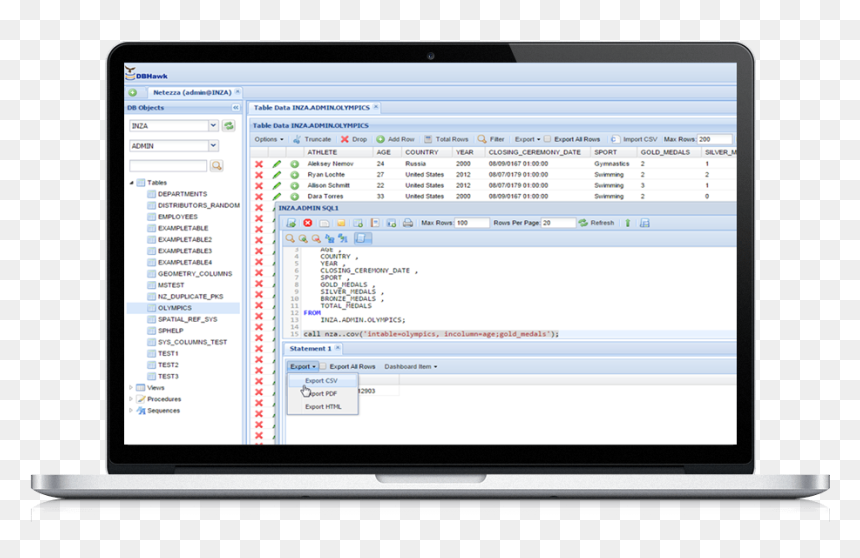860x558 pixels.
Task: Edit the Aleksey Nemov row with pencil
Action: pyautogui.click(x=277, y=164)
